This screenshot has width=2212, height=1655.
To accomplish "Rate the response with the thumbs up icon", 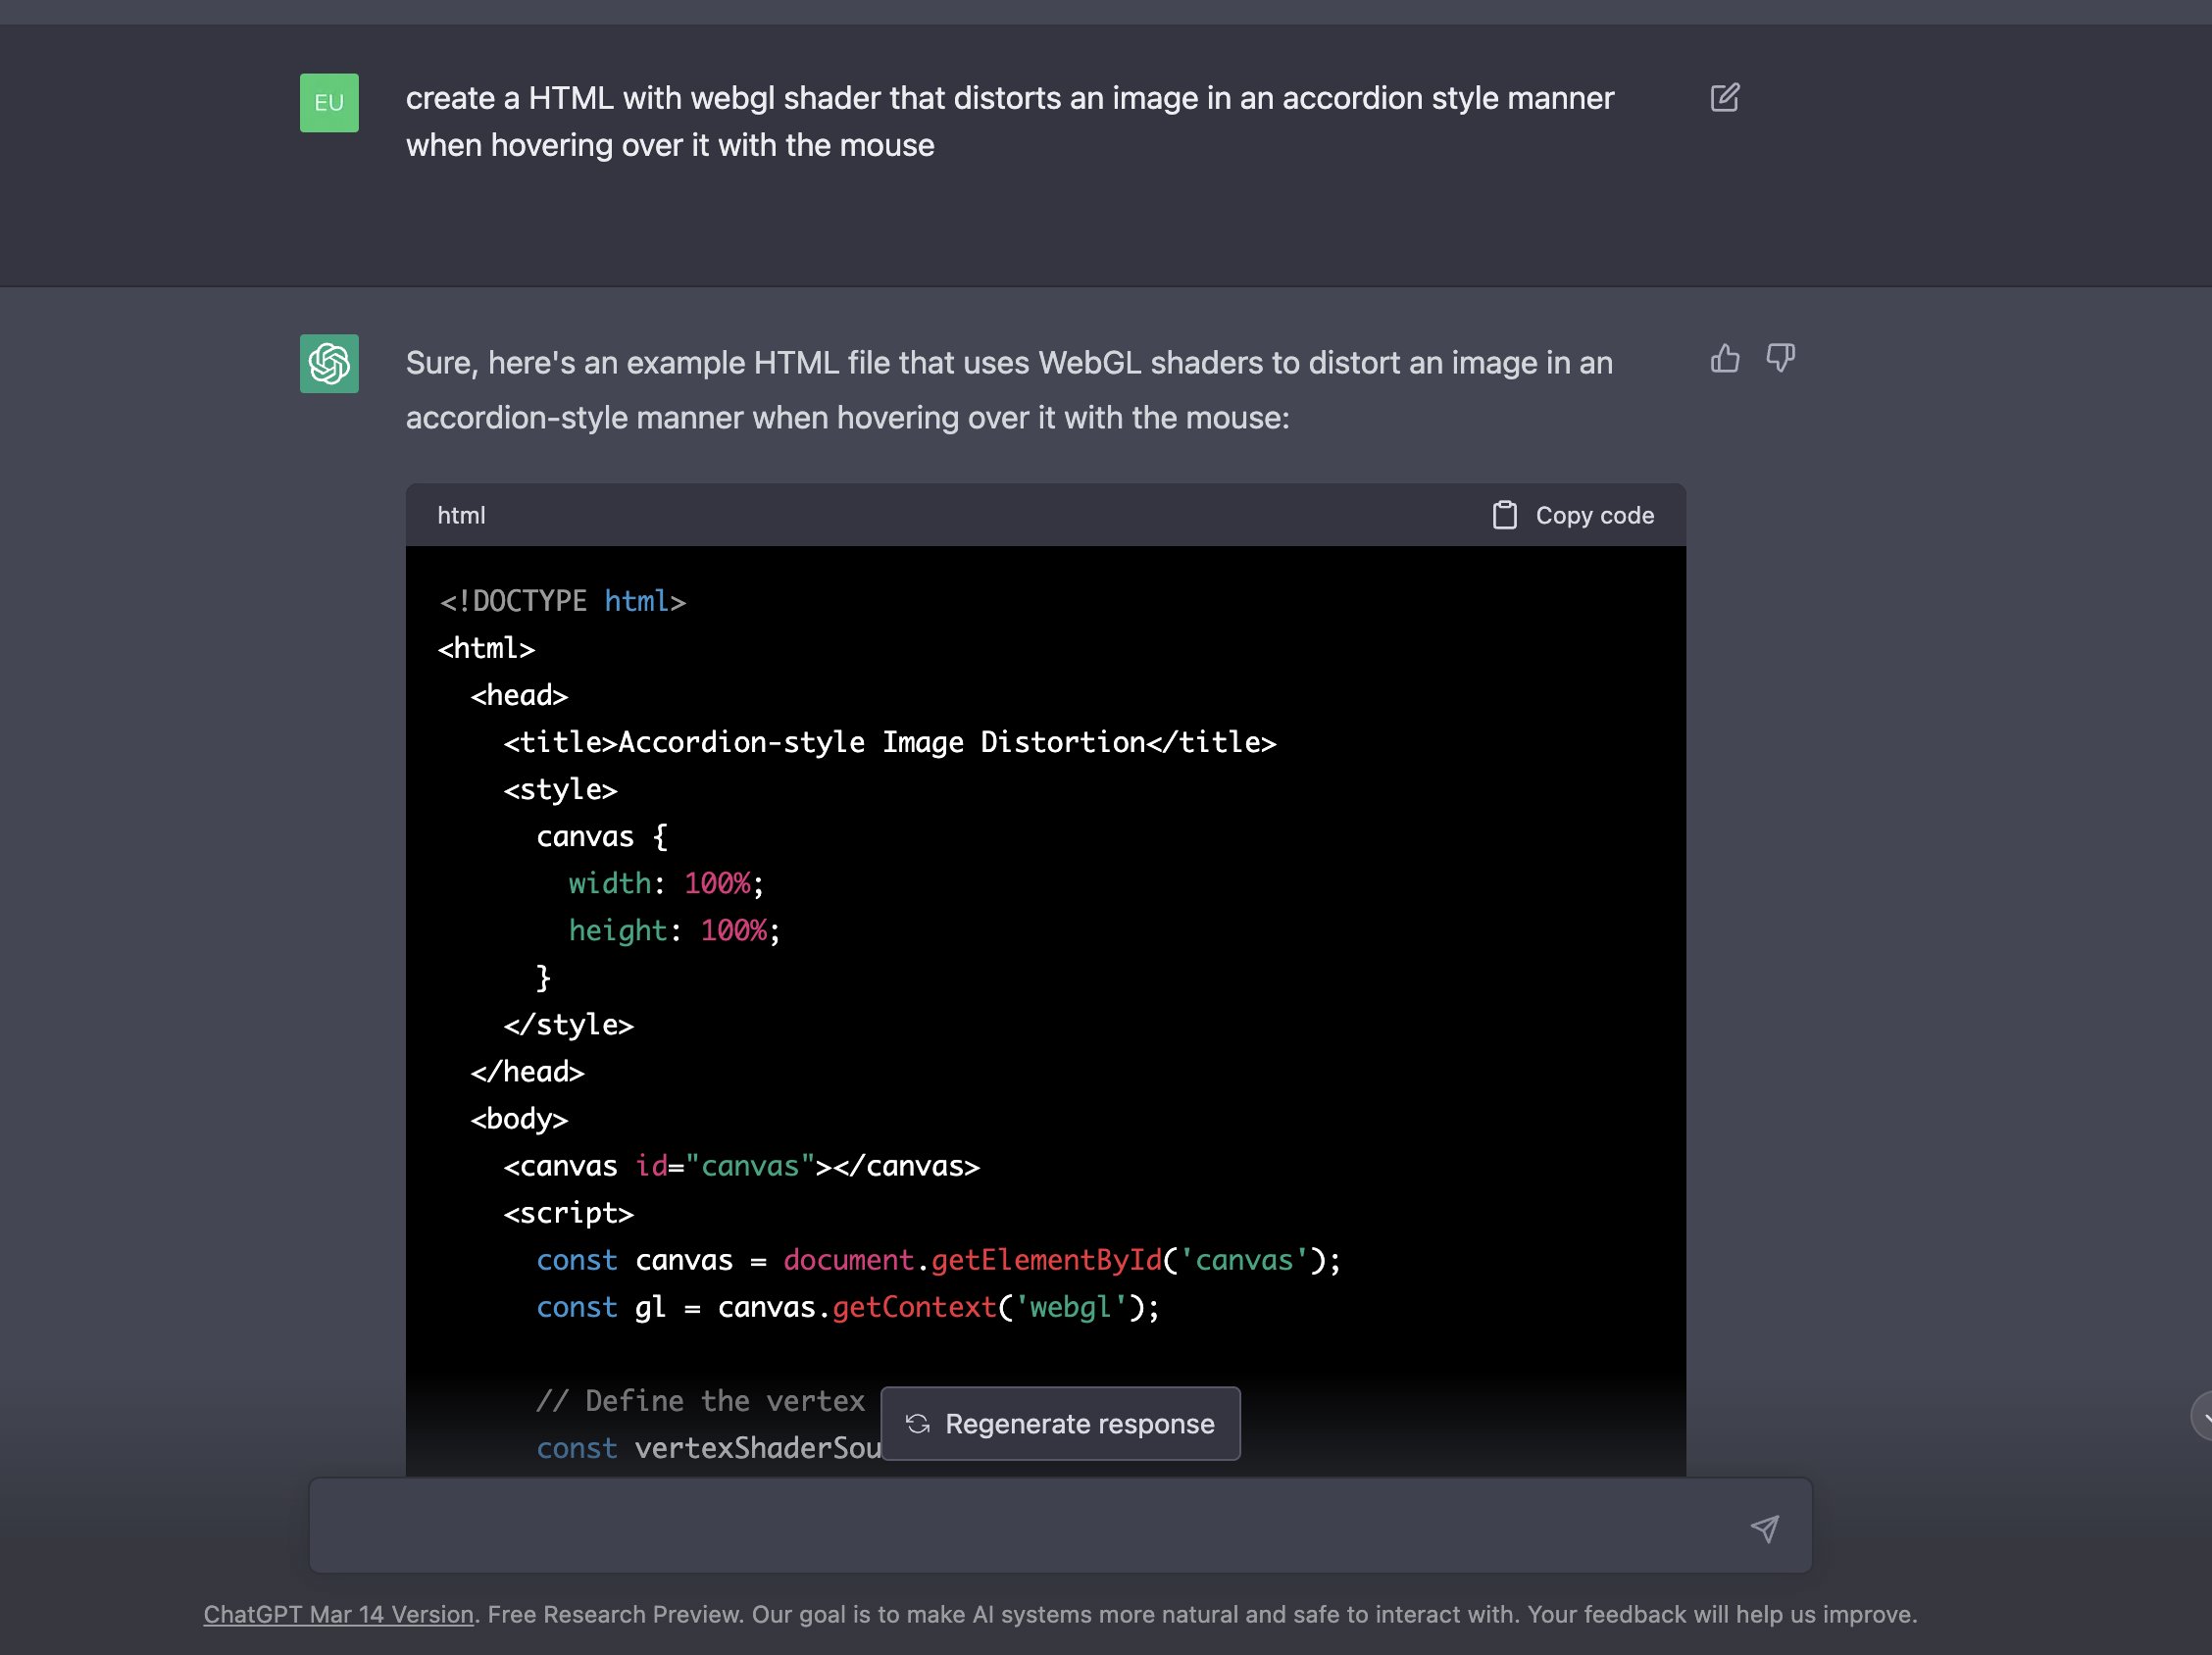I will click(x=1724, y=358).
